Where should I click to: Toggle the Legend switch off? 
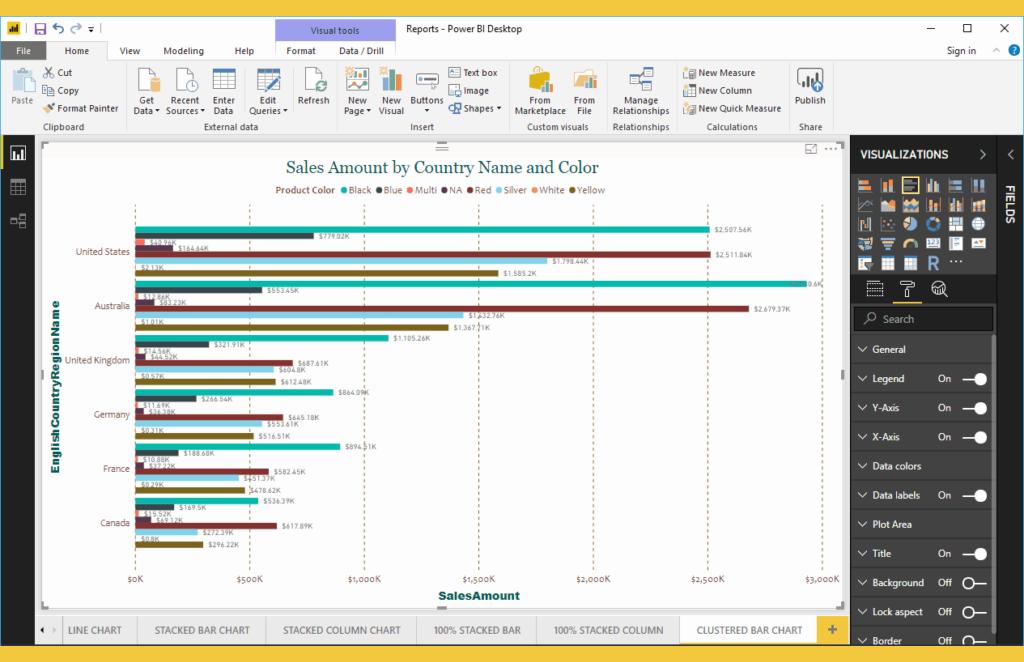[x=977, y=378]
